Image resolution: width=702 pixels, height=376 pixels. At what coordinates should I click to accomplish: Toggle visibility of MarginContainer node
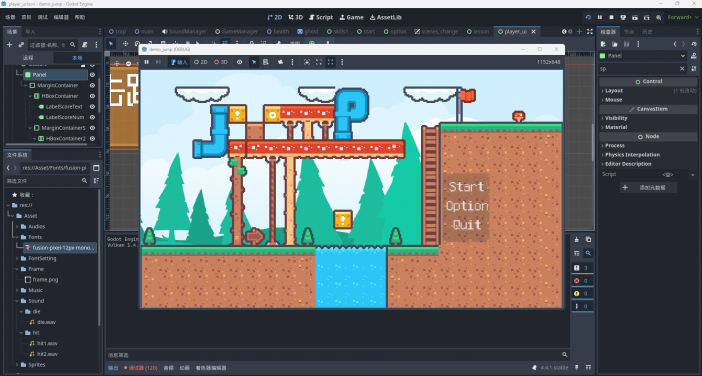pos(93,85)
